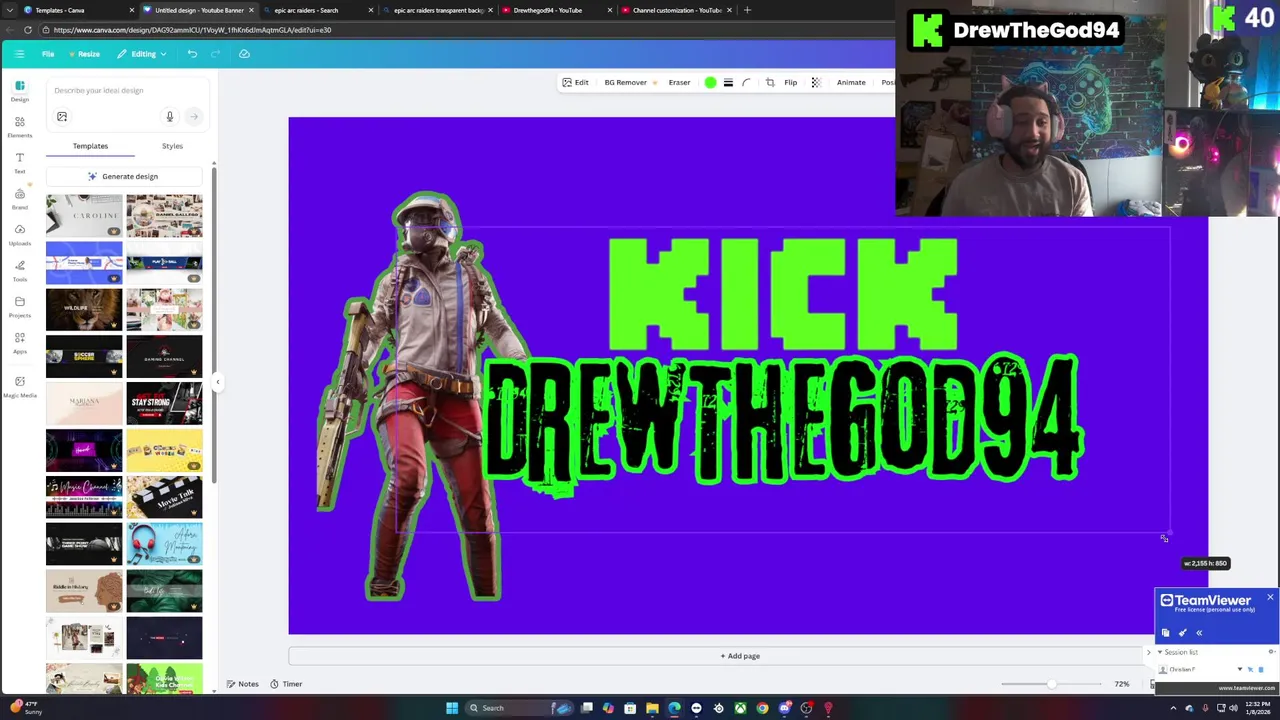1280x720 pixels.
Task: Click the 72% zoom level value
Action: [x=1121, y=684]
